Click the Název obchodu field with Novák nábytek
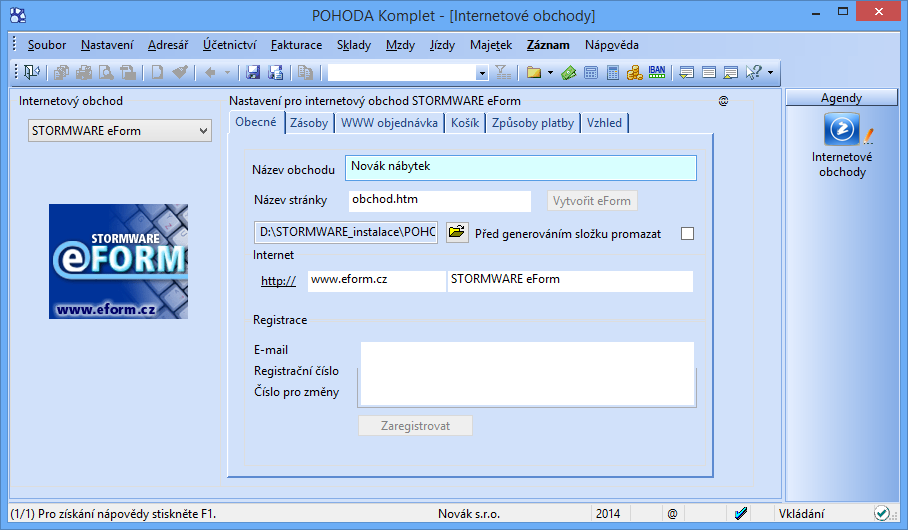The width and height of the screenshot is (908, 530). point(521,168)
